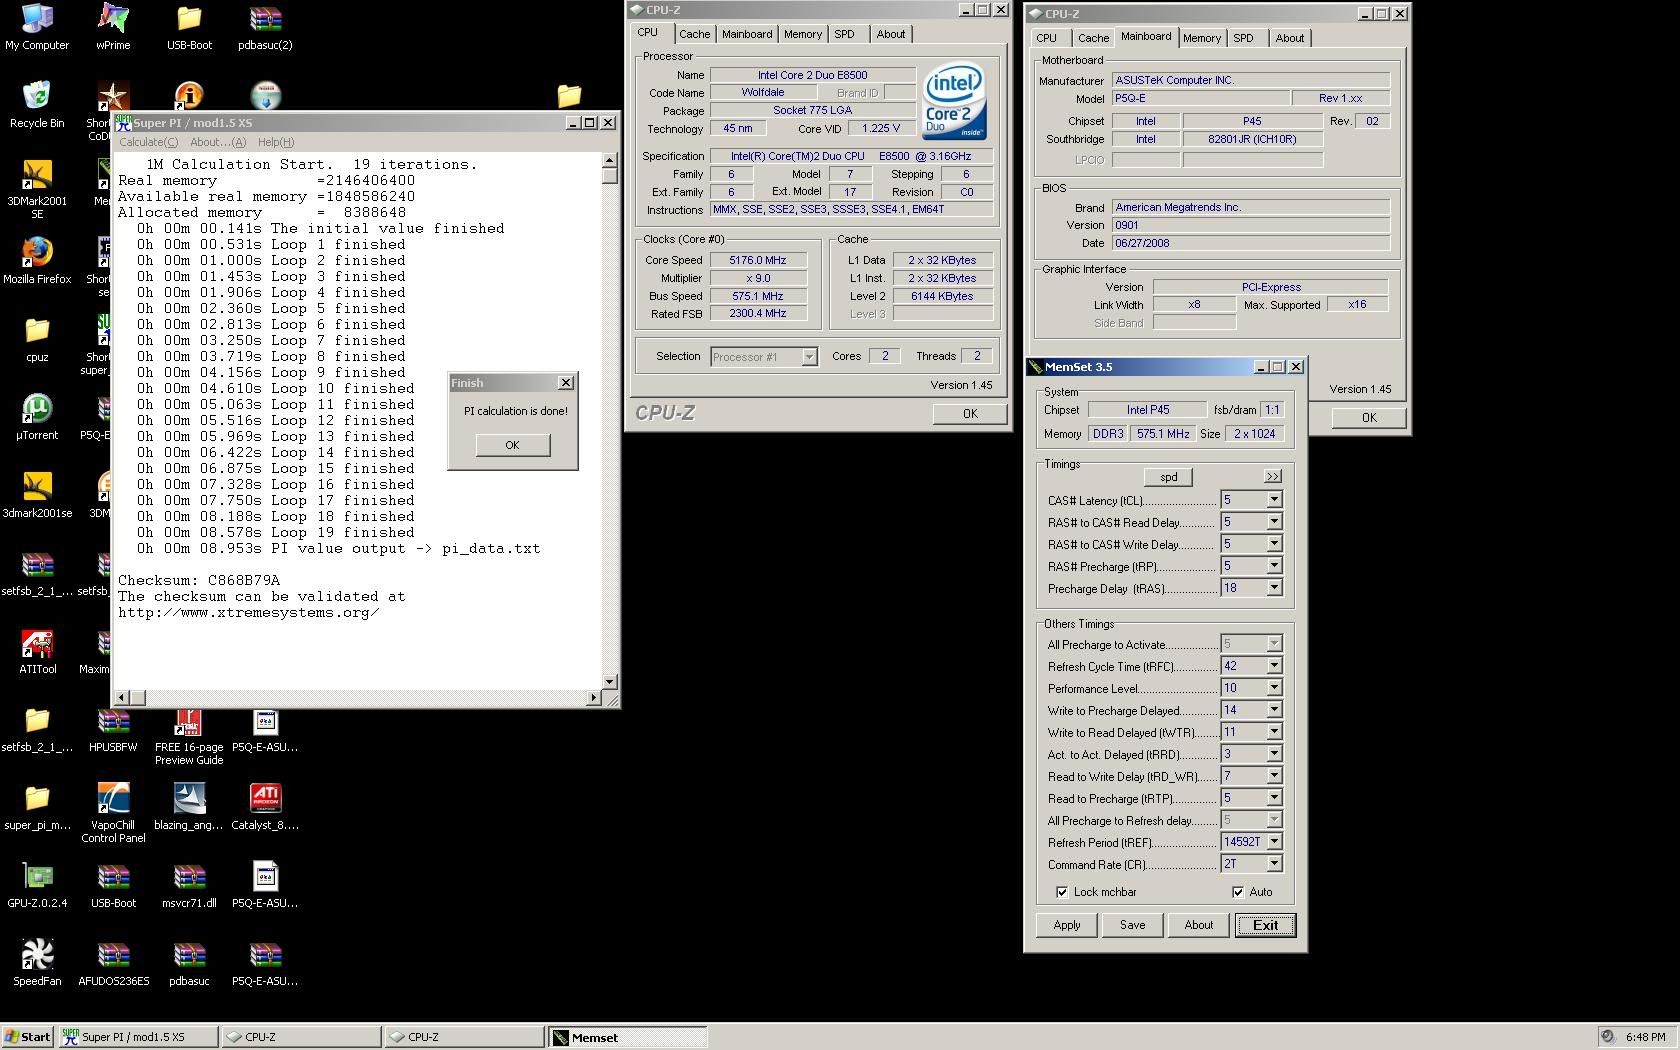The image size is (1680, 1050).
Task: Open Help menu in Super PI
Action: (276, 142)
